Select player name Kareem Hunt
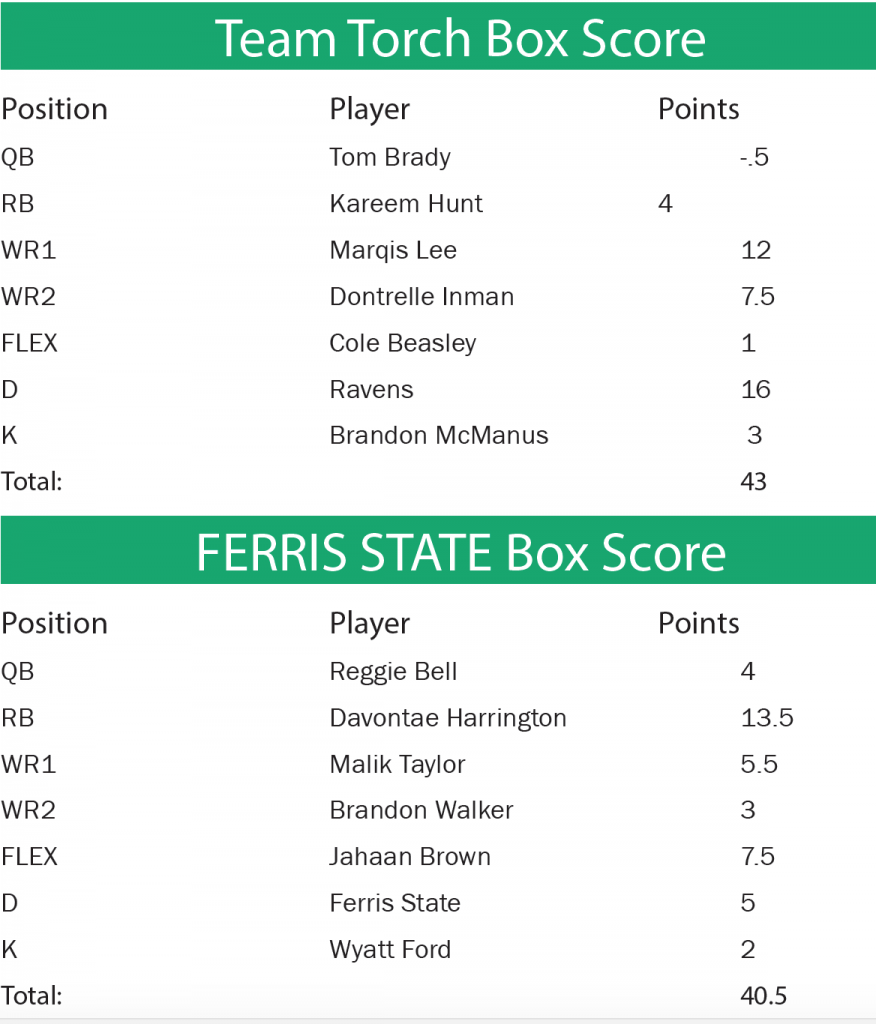This screenshot has height=1024, width=876. tap(406, 204)
